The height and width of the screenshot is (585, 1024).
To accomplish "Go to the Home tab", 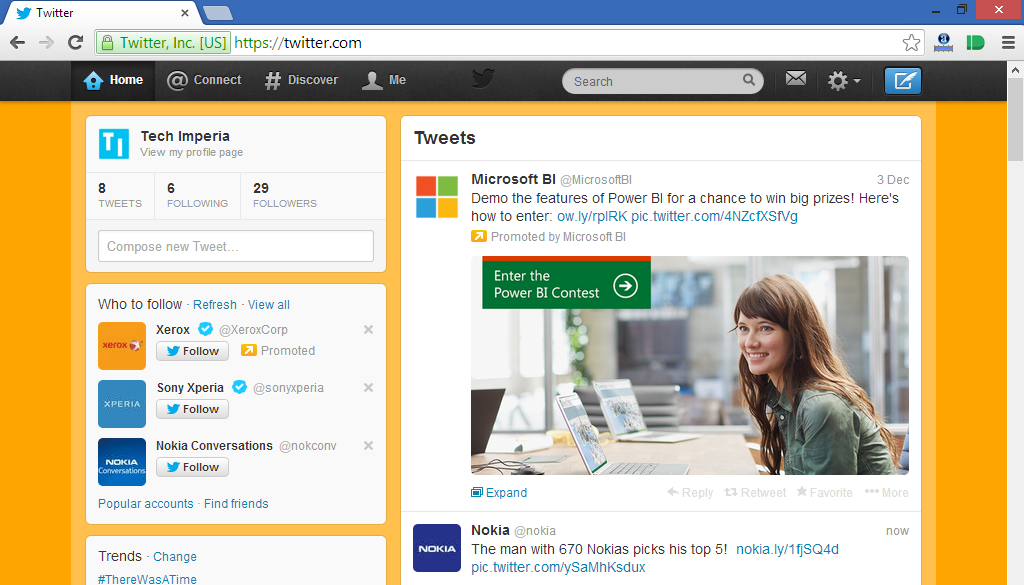I will point(113,81).
